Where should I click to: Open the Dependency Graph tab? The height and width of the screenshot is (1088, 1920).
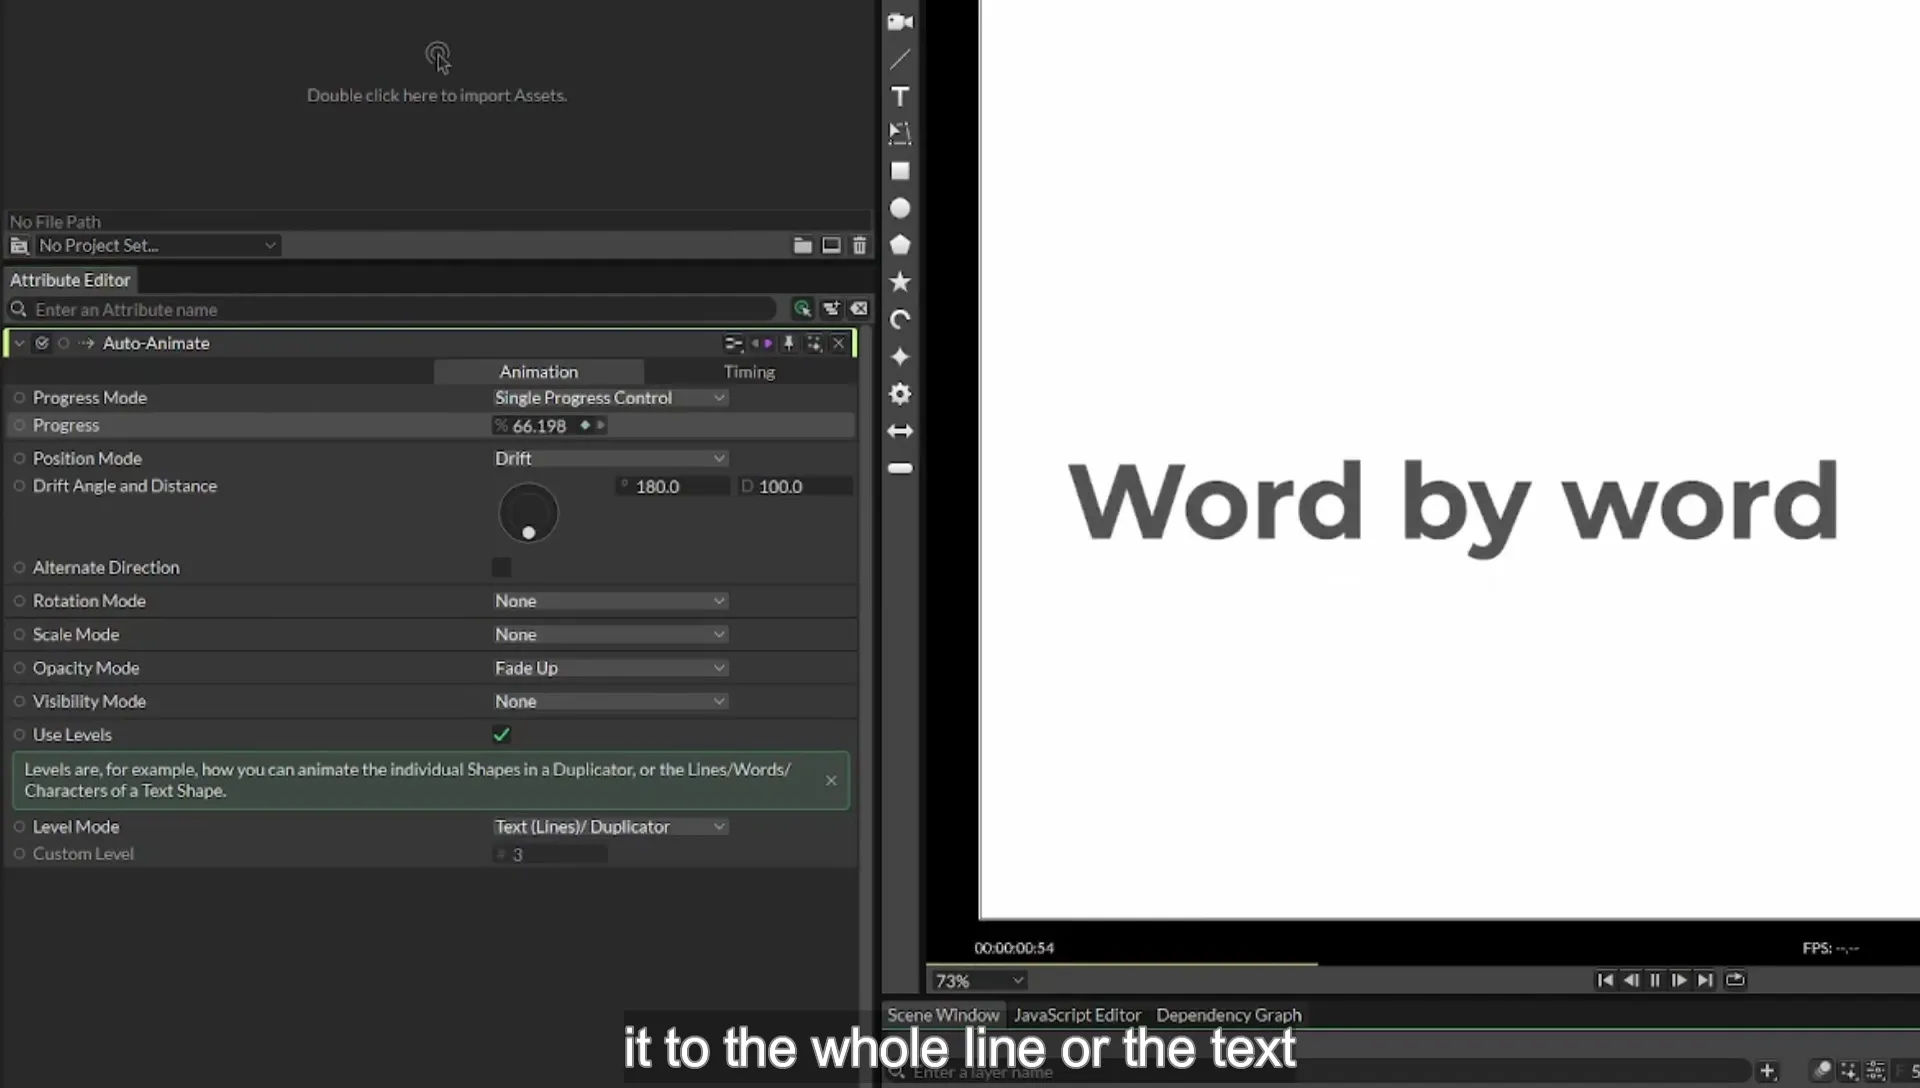click(x=1229, y=1015)
